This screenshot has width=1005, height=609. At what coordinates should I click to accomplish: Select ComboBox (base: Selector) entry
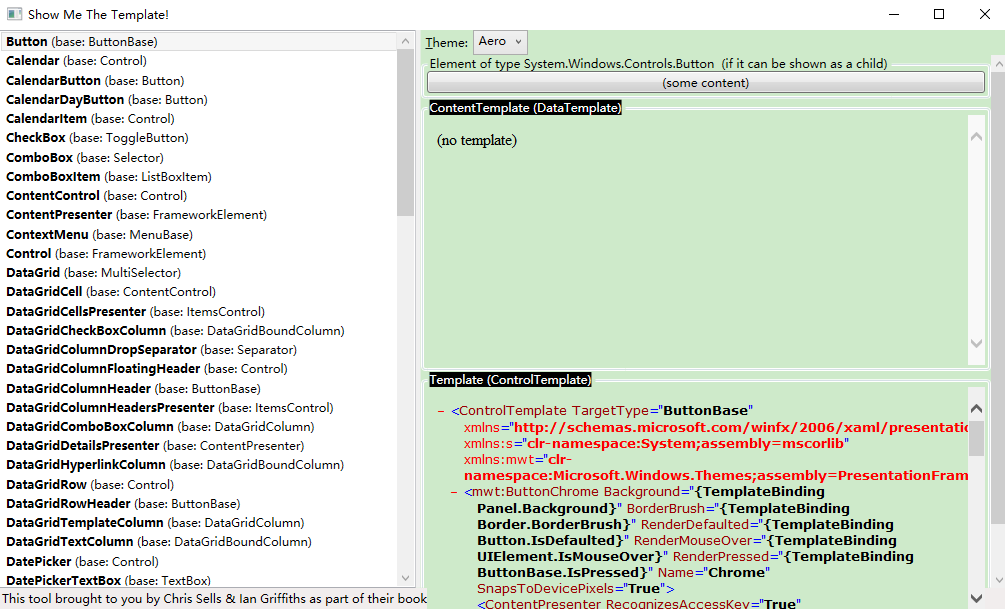[x=199, y=157]
